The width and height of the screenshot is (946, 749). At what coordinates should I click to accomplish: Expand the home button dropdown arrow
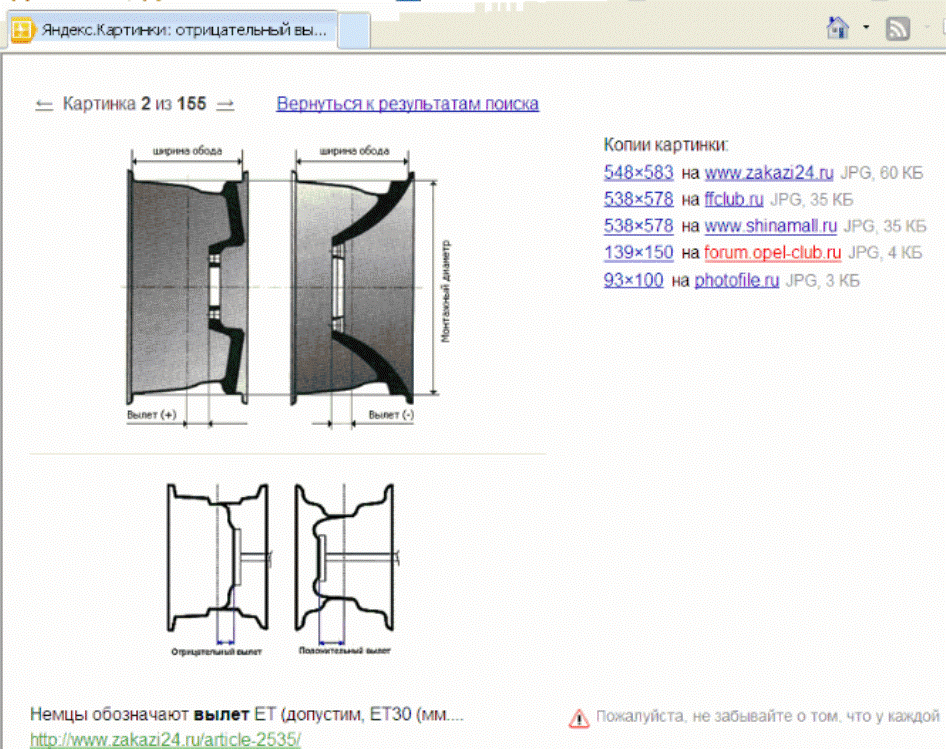[x=866, y=27]
